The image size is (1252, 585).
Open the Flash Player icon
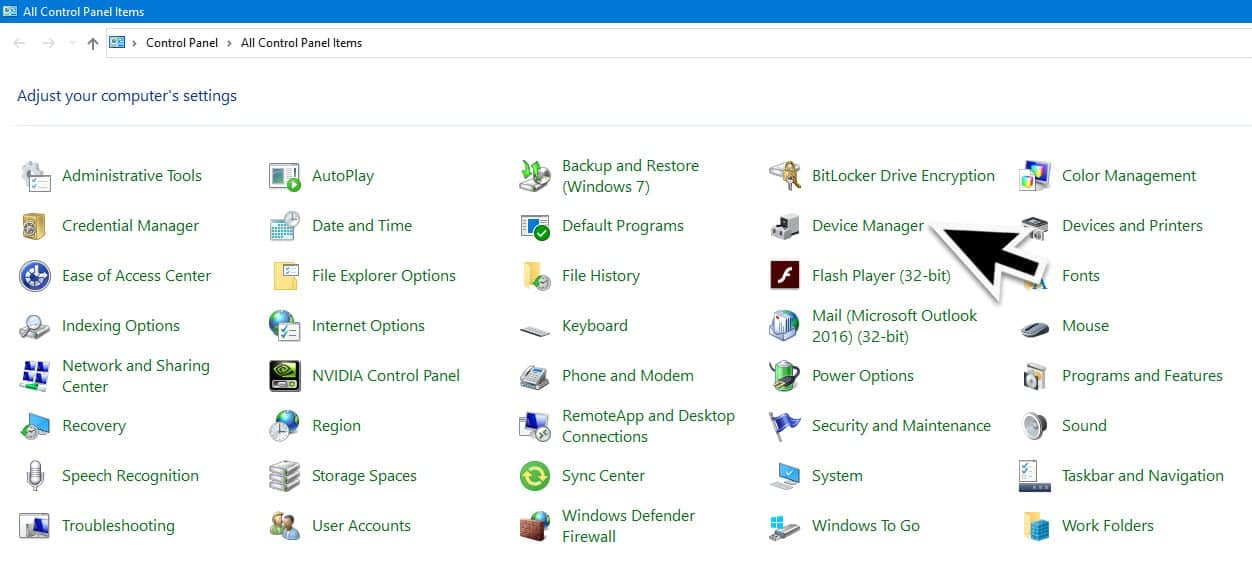[x=785, y=275]
